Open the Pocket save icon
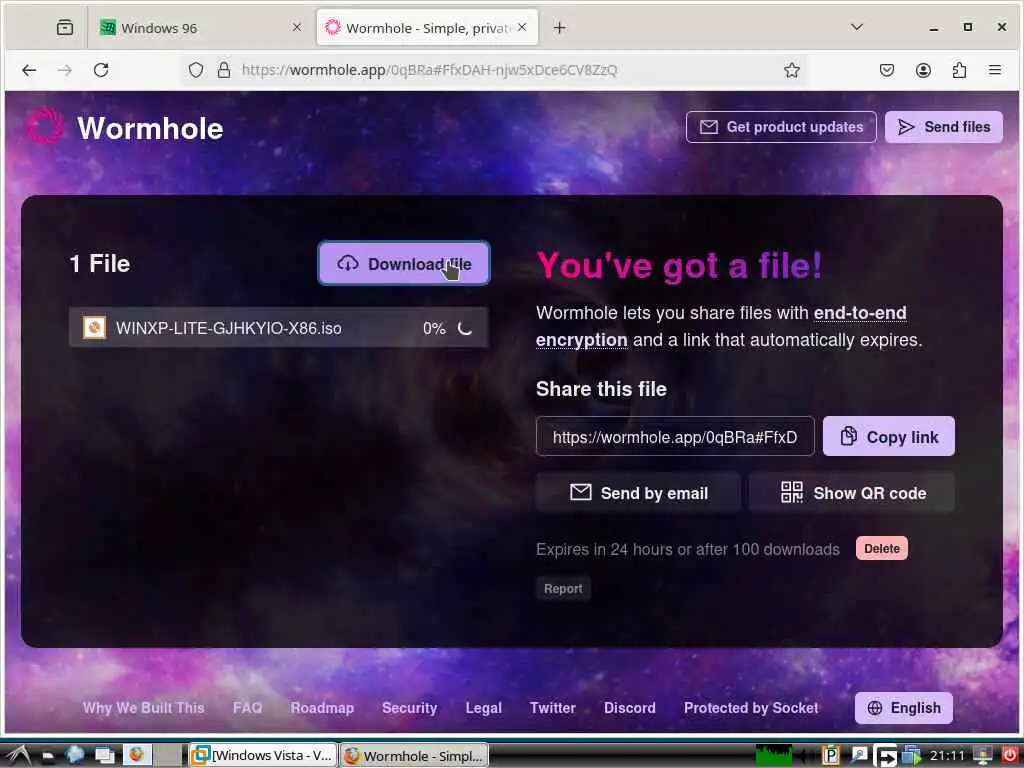Viewport: 1024px width, 768px height. [x=886, y=70]
